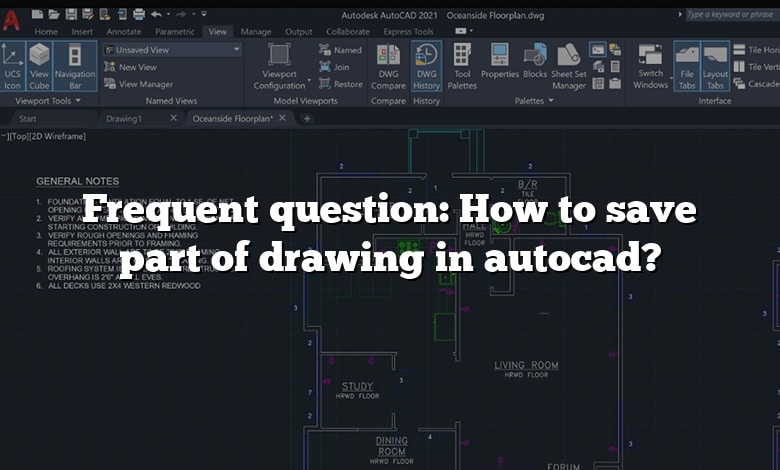Open the Redo history dropdown arrow
780x470 pixels.
(x=194, y=14)
